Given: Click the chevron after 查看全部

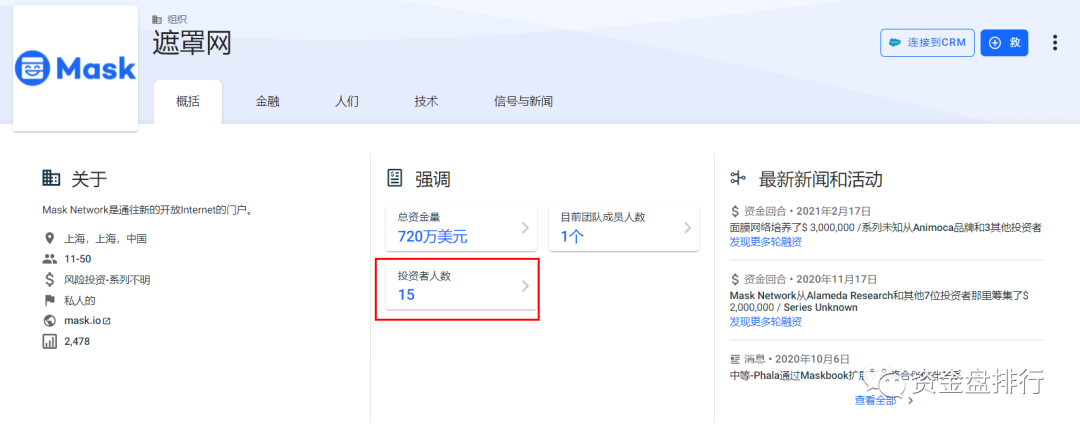Looking at the screenshot, I should (911, 401).
